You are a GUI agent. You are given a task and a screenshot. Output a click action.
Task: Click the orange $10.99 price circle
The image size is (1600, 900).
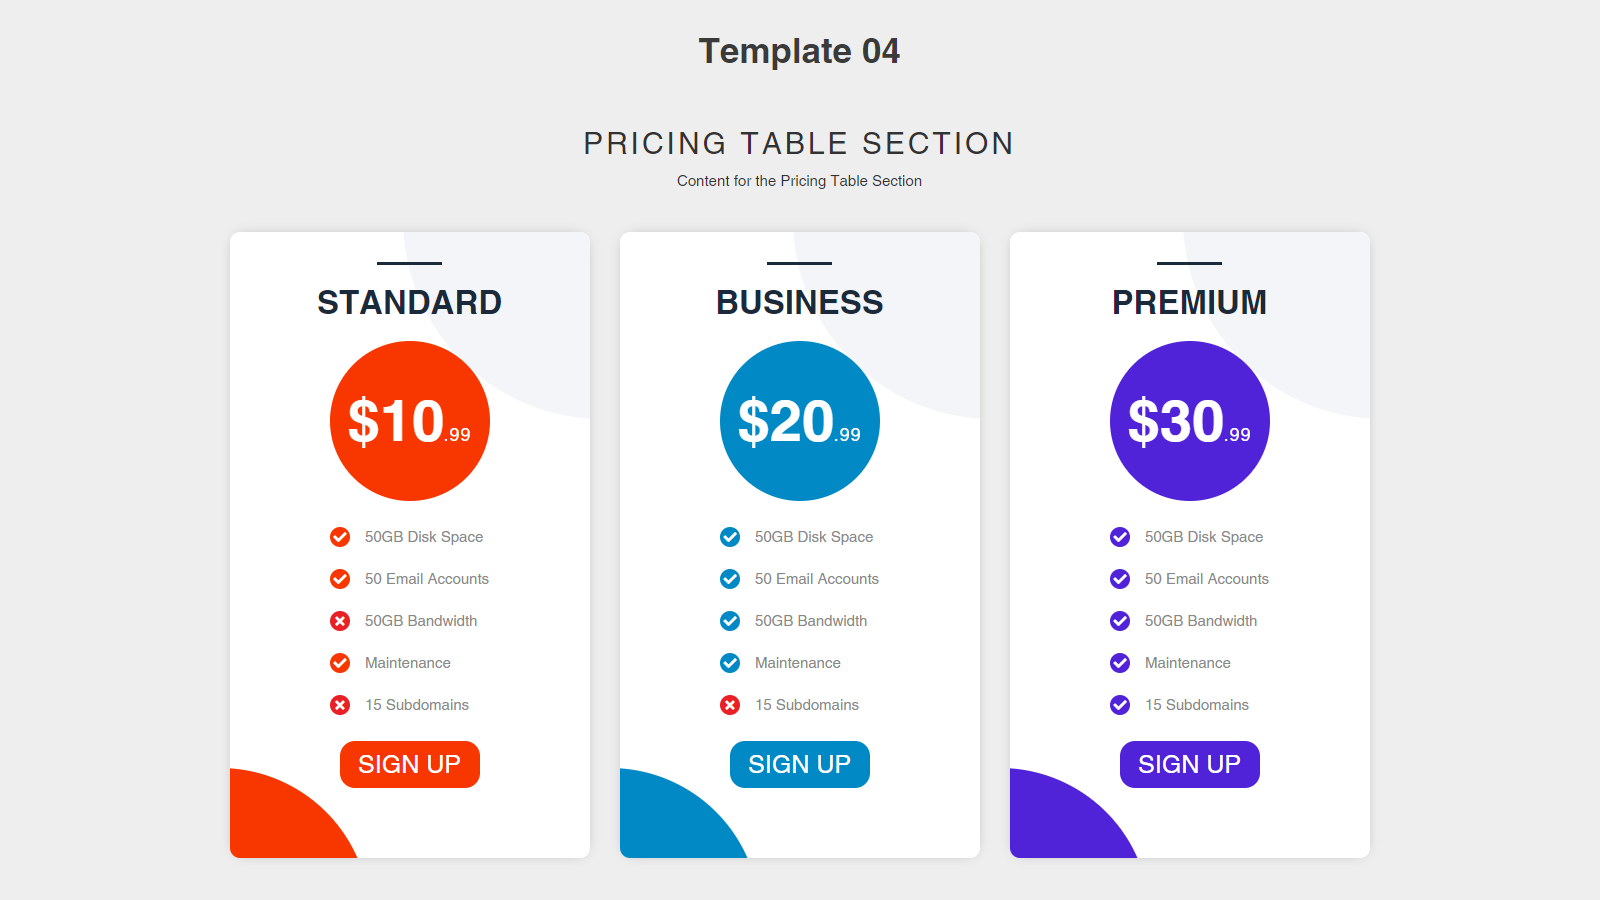[x=410, y=420]
